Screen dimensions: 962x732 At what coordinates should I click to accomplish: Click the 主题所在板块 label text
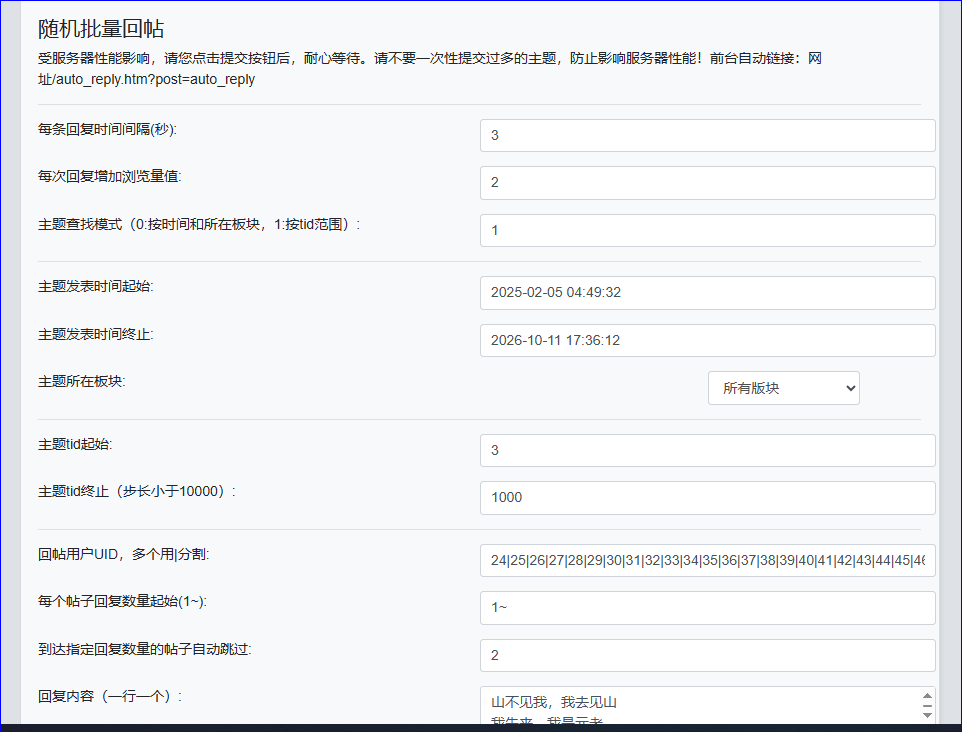click(x=82, y=382)
